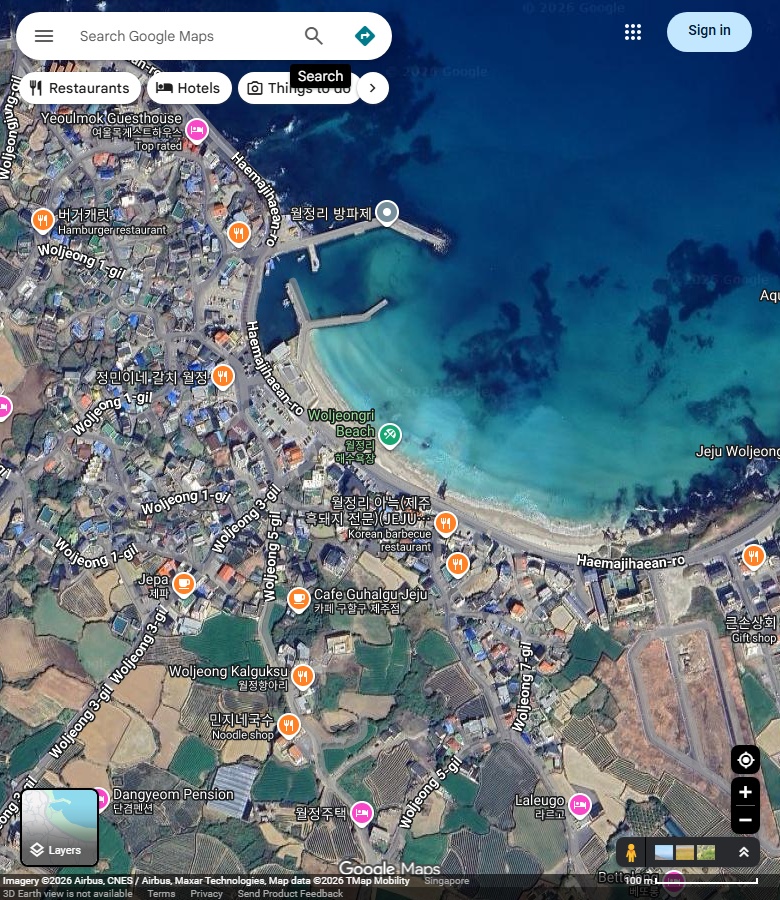Click the 큰손상회 Gift shop label

tap(751, 629)
